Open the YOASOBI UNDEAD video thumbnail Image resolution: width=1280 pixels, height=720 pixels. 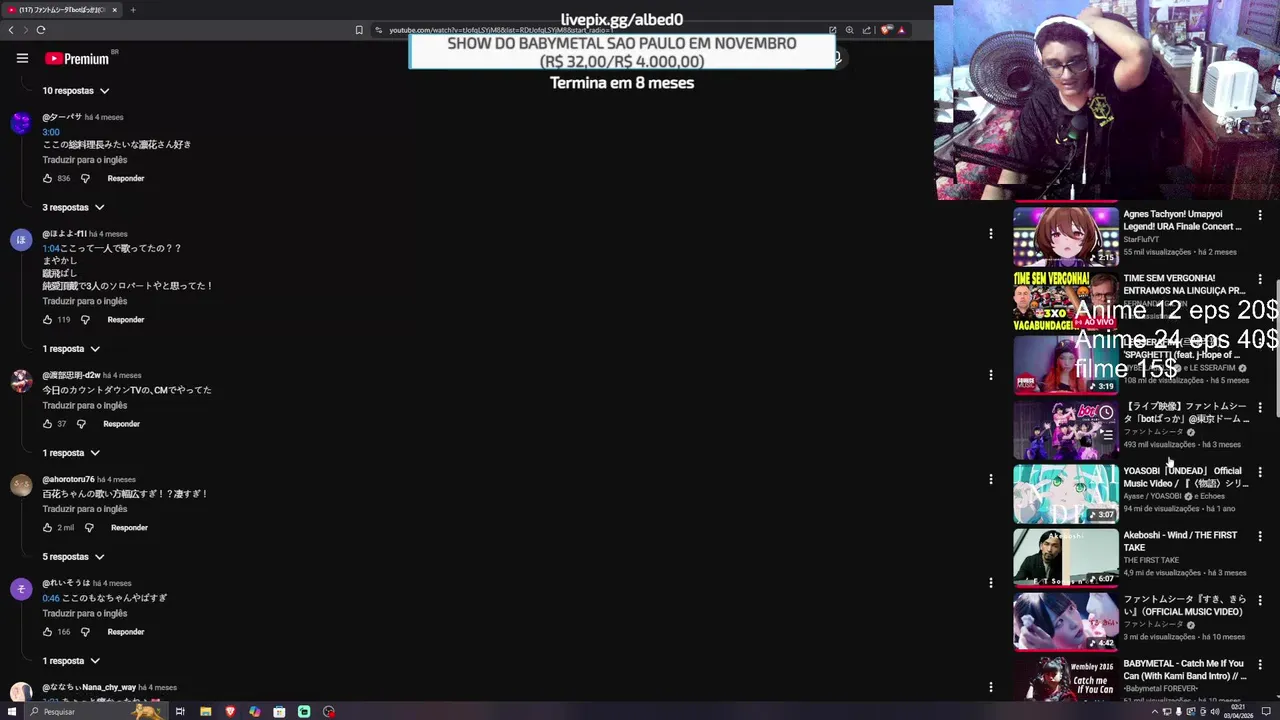1066,494
